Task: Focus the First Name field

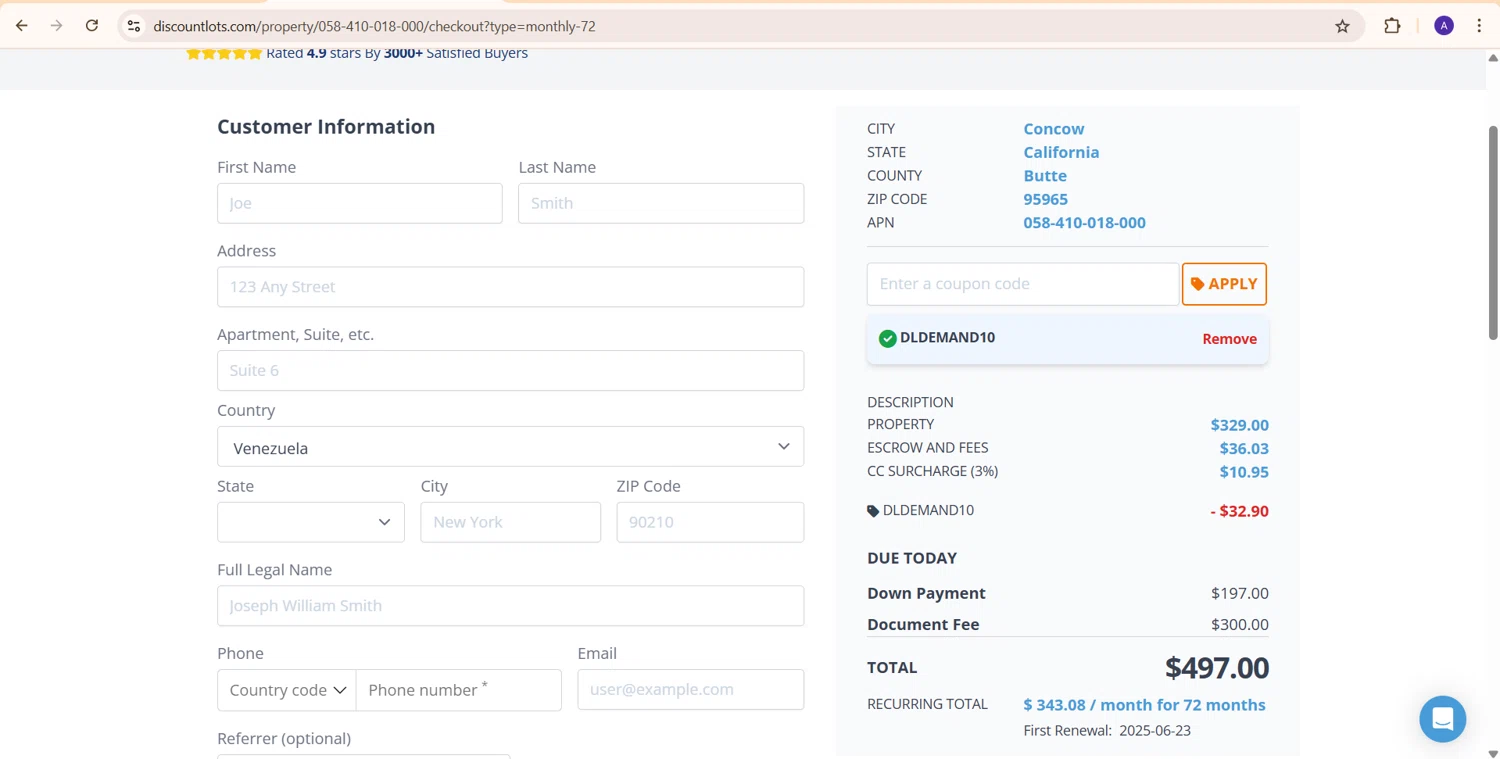Action: [360, 203]
